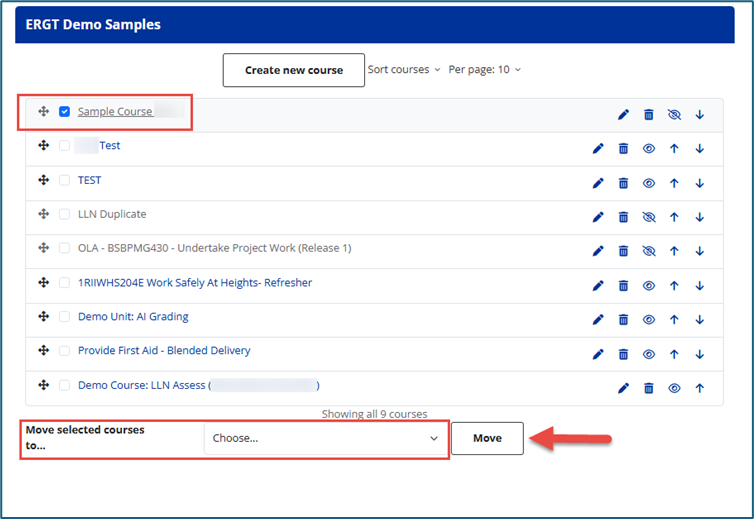Tick the checkbox beside LLN Duplicate

tap(65, 214)
